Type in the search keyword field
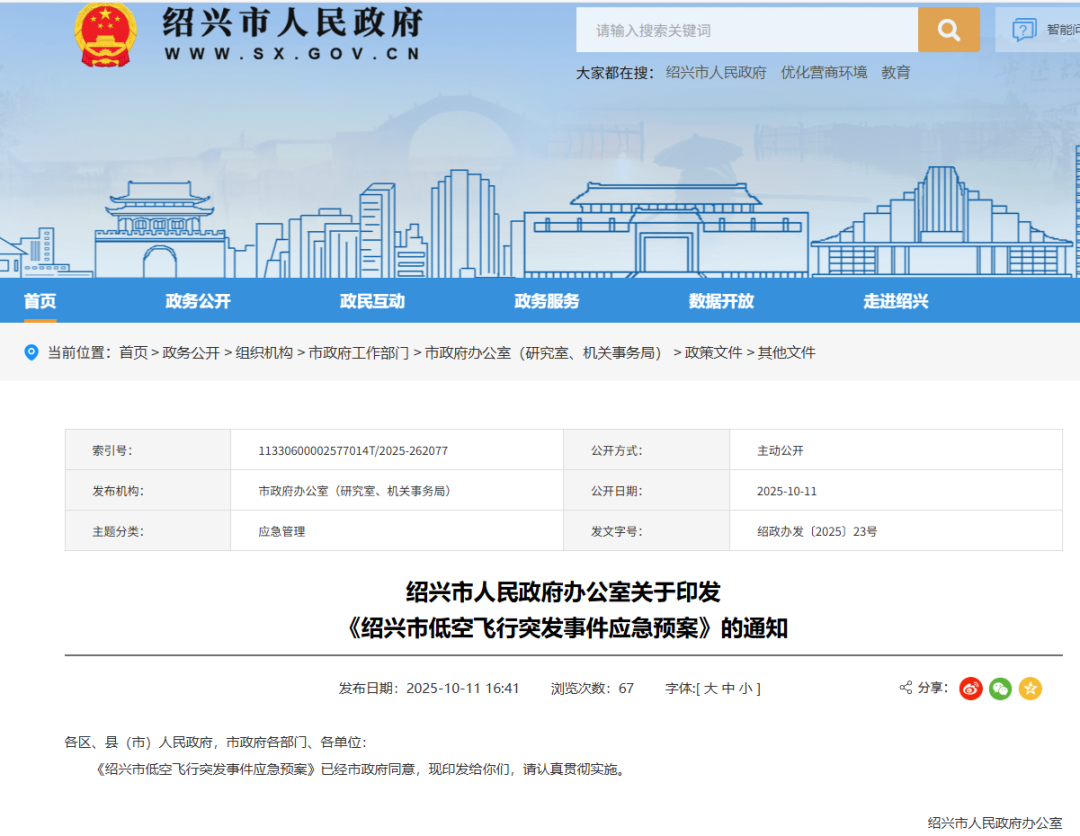 (746, 30)
